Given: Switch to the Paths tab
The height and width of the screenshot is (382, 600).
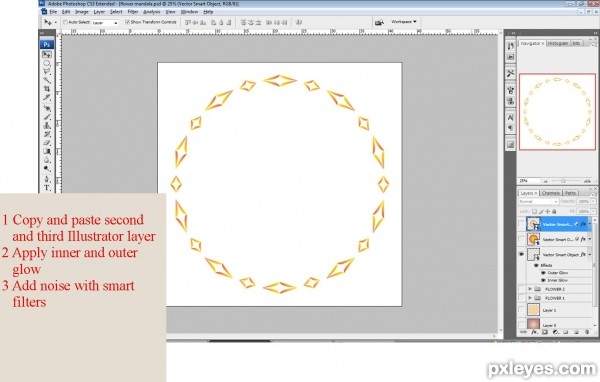Looking at the screenshot, I should (570, 193).
